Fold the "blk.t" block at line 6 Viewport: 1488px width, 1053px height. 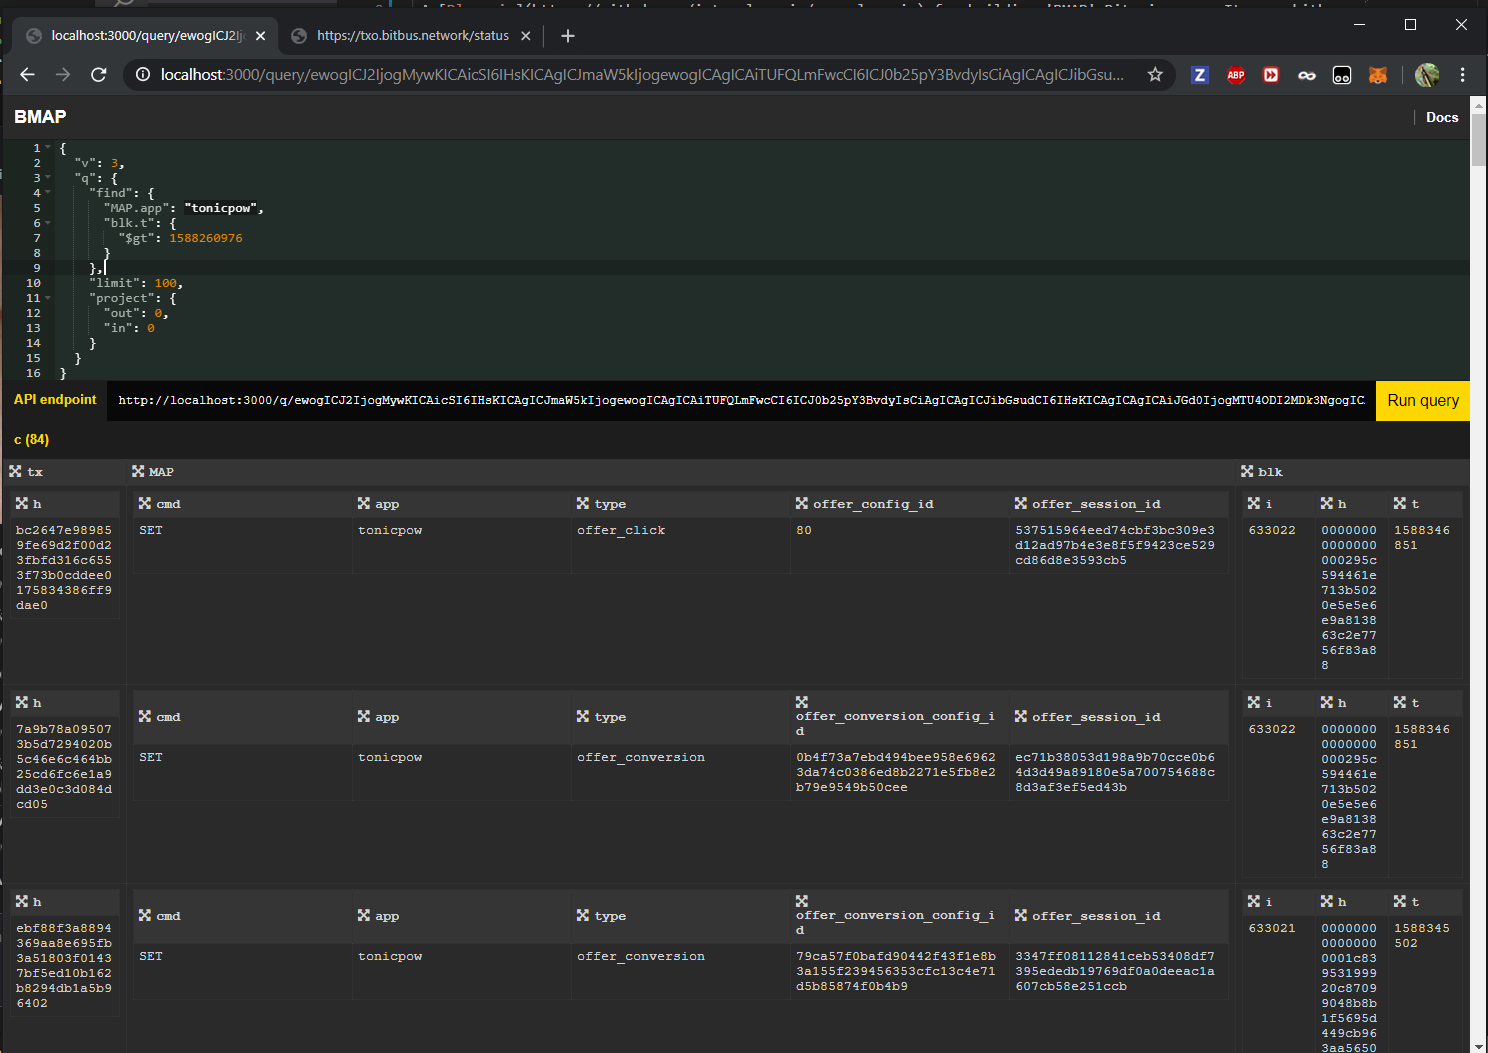pyautogui.click(x=48, y=223)
